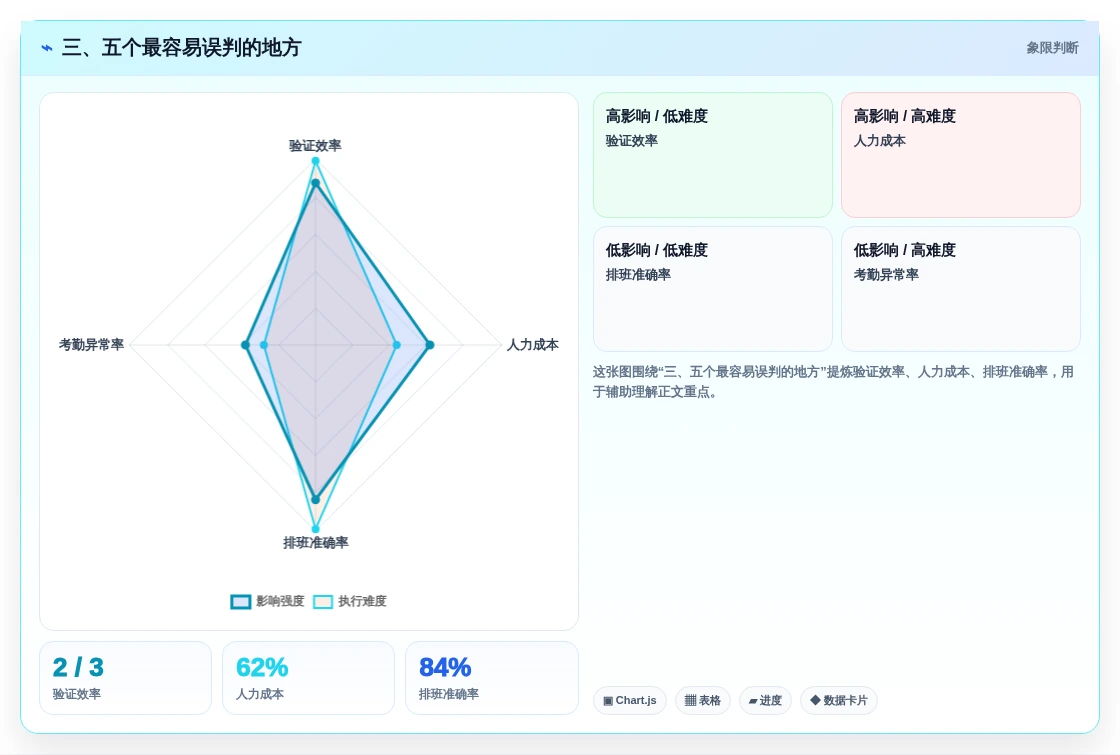Click 排班准确率 text in the quadrant card
1120x755 pixels.
[x=638, y=275]
